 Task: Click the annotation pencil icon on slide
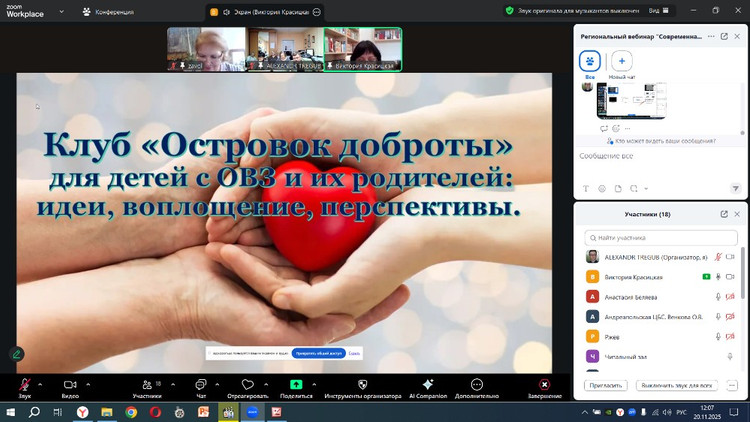click(x=17, y=354)
